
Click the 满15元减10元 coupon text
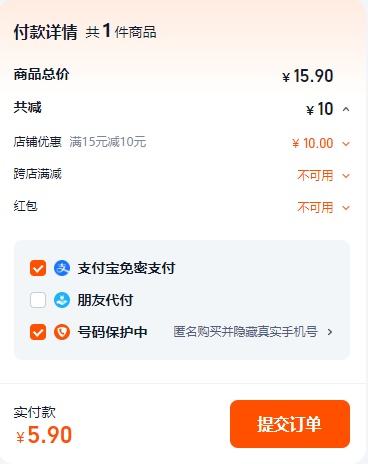click(x=108, y=142)
